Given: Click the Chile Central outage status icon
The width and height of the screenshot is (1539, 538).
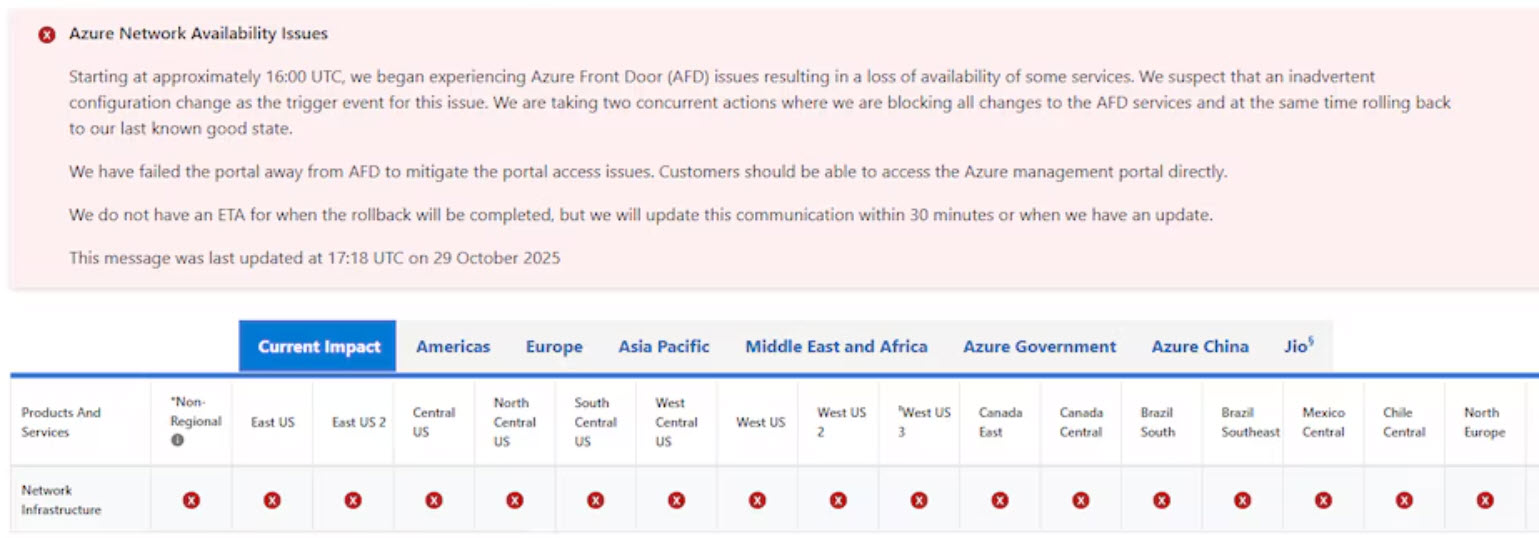Looking at the screenshot, I should [x=1404, y=500].
